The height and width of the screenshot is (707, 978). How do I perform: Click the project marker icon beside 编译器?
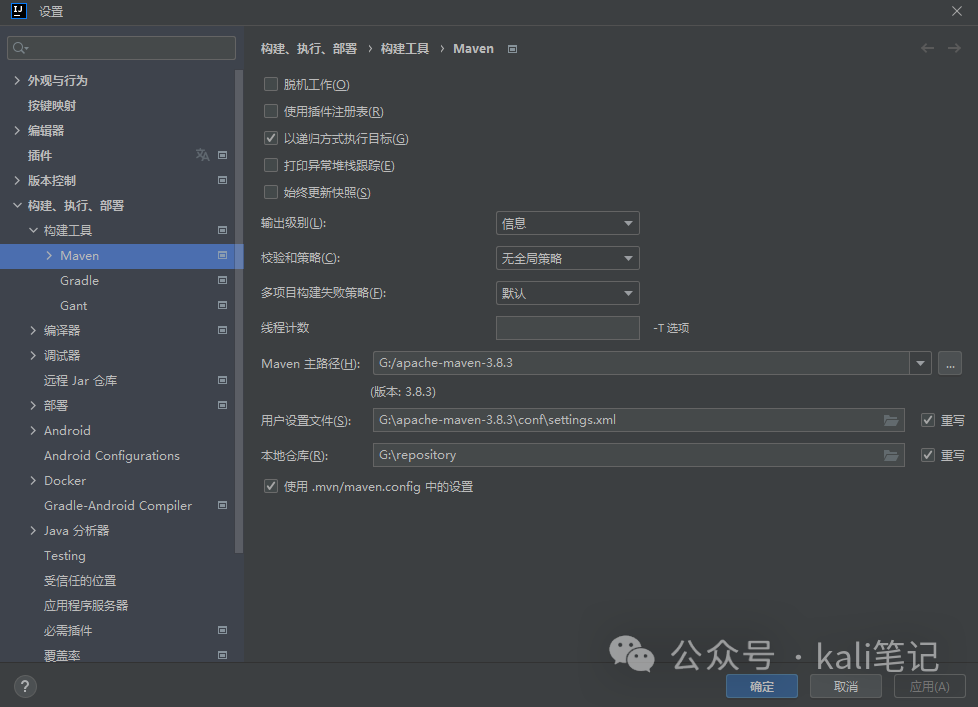point(222,330)
